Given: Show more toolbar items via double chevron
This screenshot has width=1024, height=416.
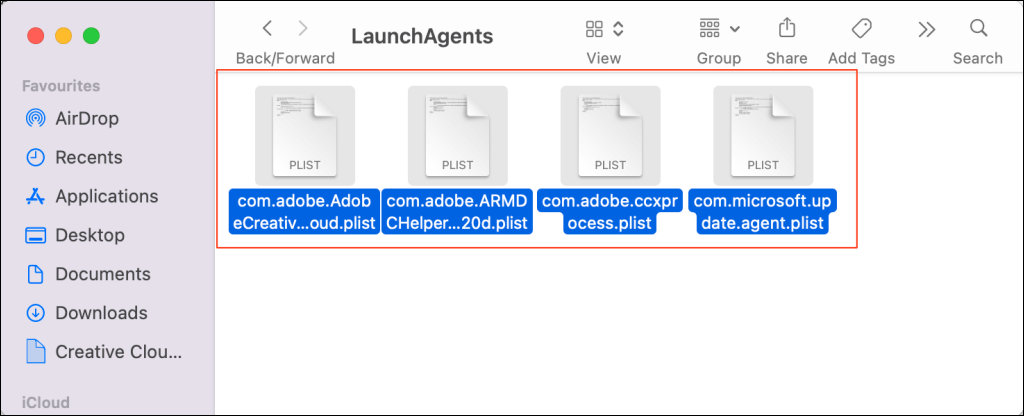Looking at the screenshot, I should tap(927, 29).
